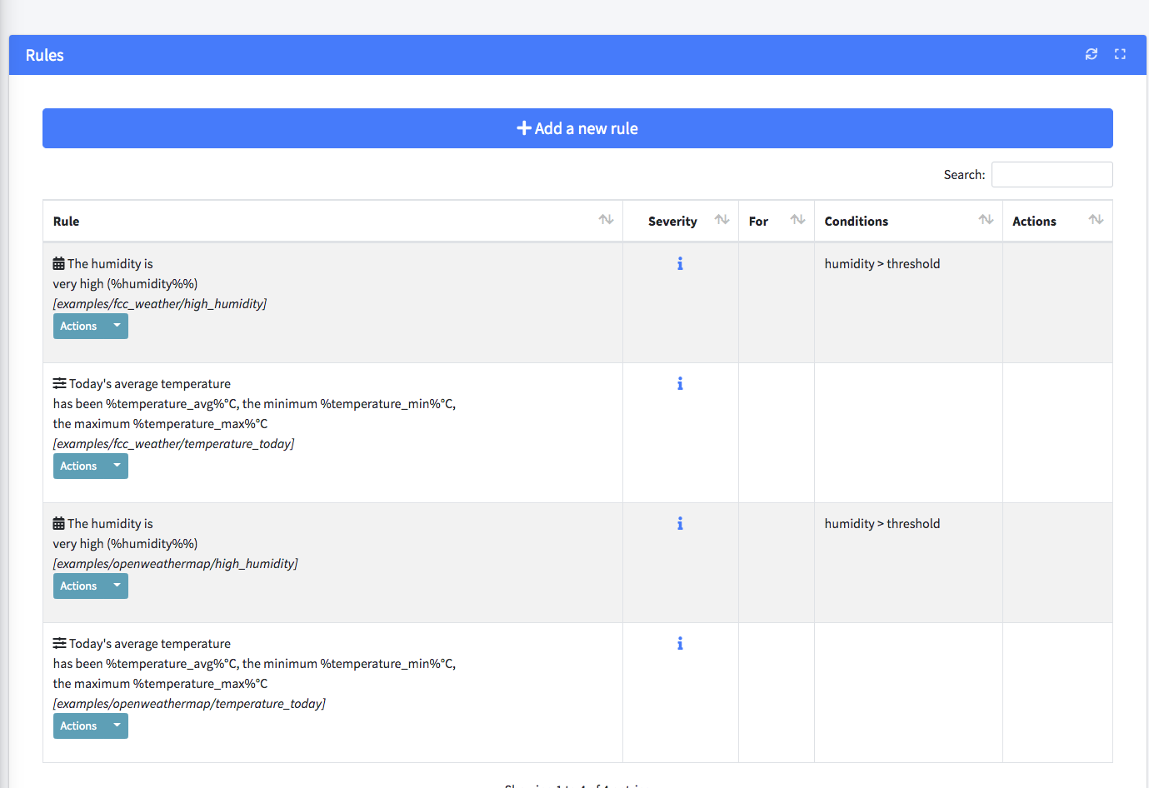The image size is (1149, 788).
Task: Open severity info for fcc_weather temperature_today rule
Action: point(680,383)
